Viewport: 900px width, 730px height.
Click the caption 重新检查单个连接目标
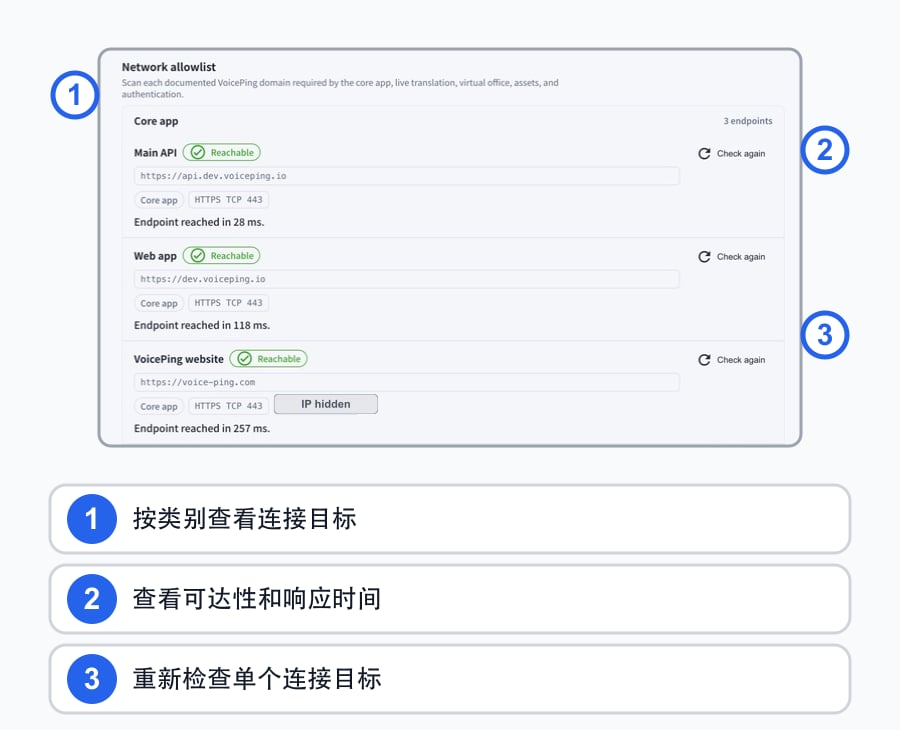pos(257,678)
